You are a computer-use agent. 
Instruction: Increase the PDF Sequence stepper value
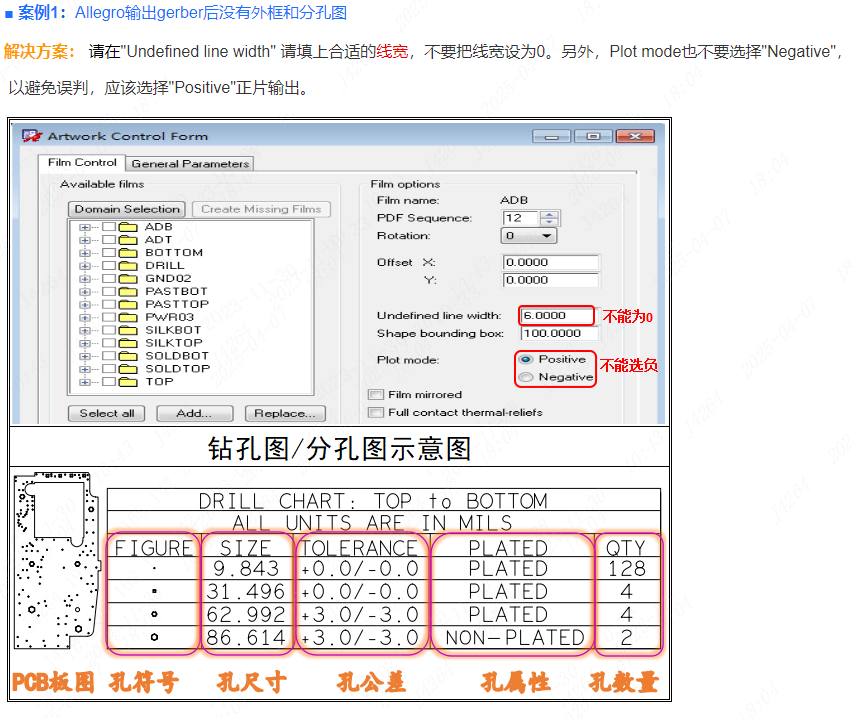point(550,214)
